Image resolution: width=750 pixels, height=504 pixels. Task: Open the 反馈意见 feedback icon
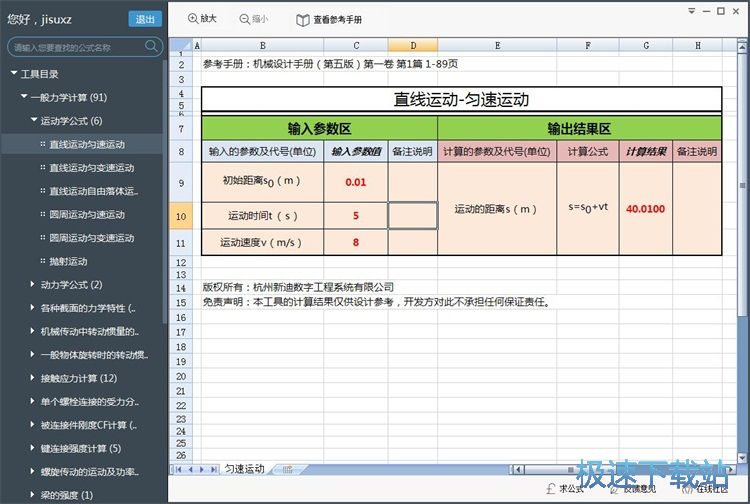tap(615, 489)
